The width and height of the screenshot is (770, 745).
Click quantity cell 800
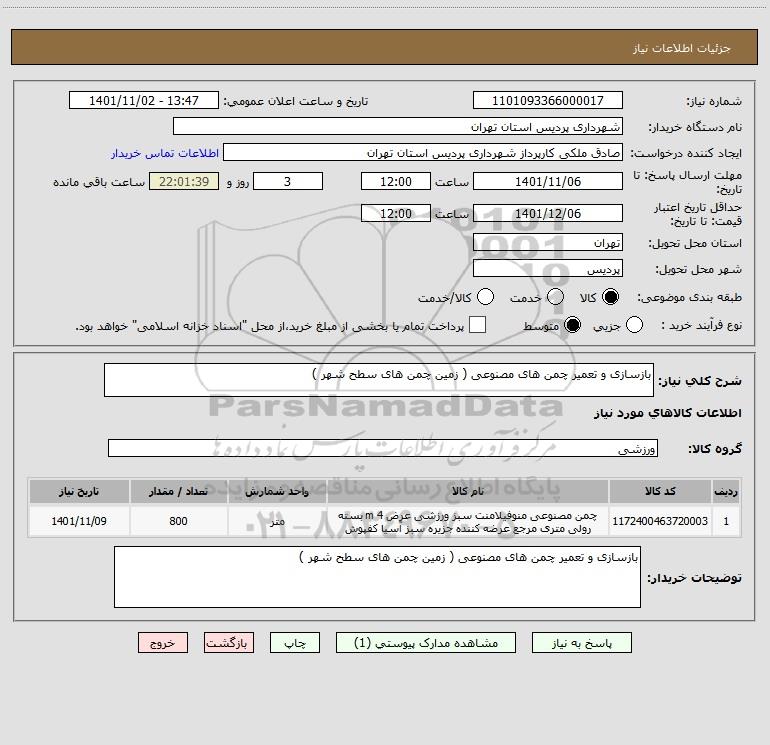pyautogui.click(x=178, y=521)
